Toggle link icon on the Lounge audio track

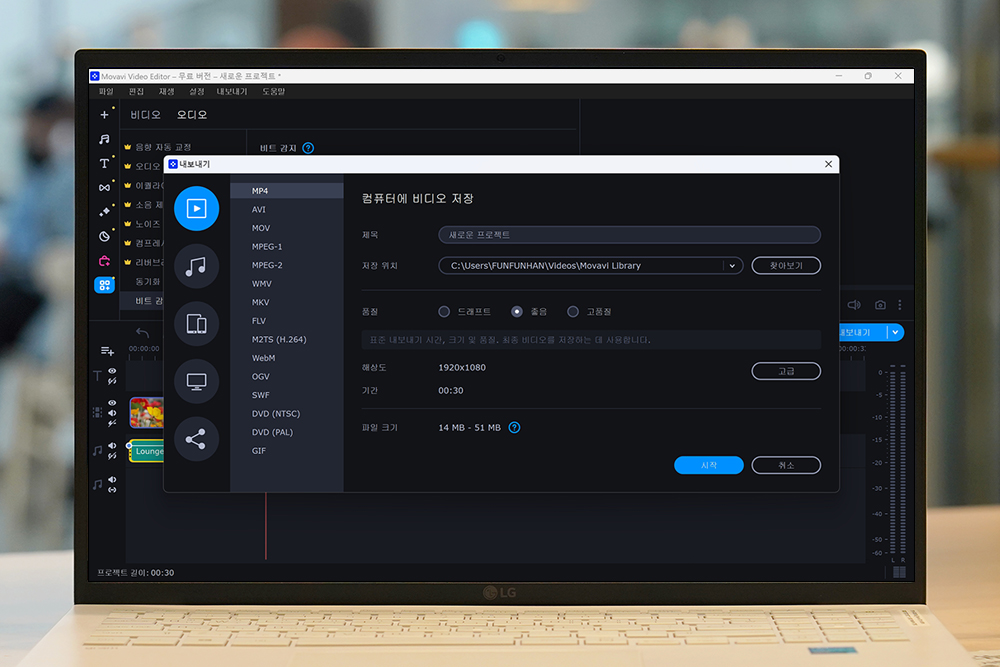tap(112, 456)
